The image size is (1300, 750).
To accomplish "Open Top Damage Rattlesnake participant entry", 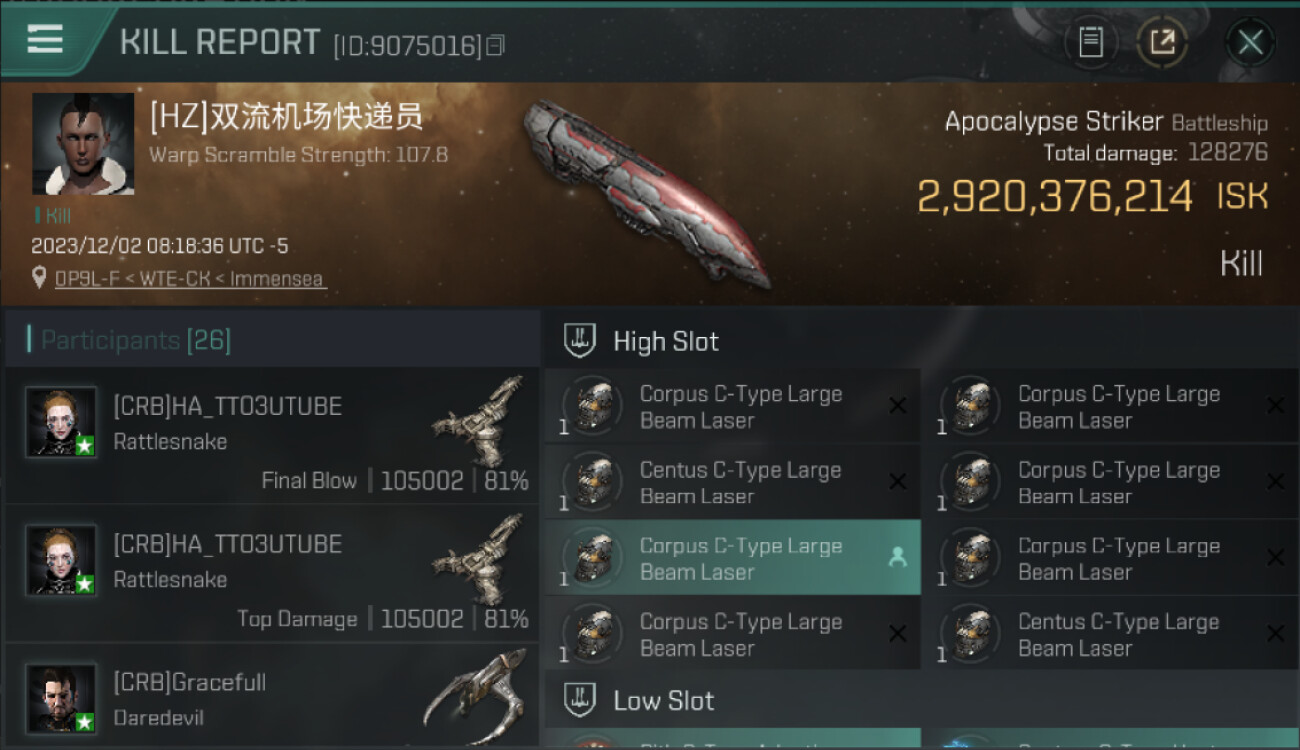I will [272, 573].
